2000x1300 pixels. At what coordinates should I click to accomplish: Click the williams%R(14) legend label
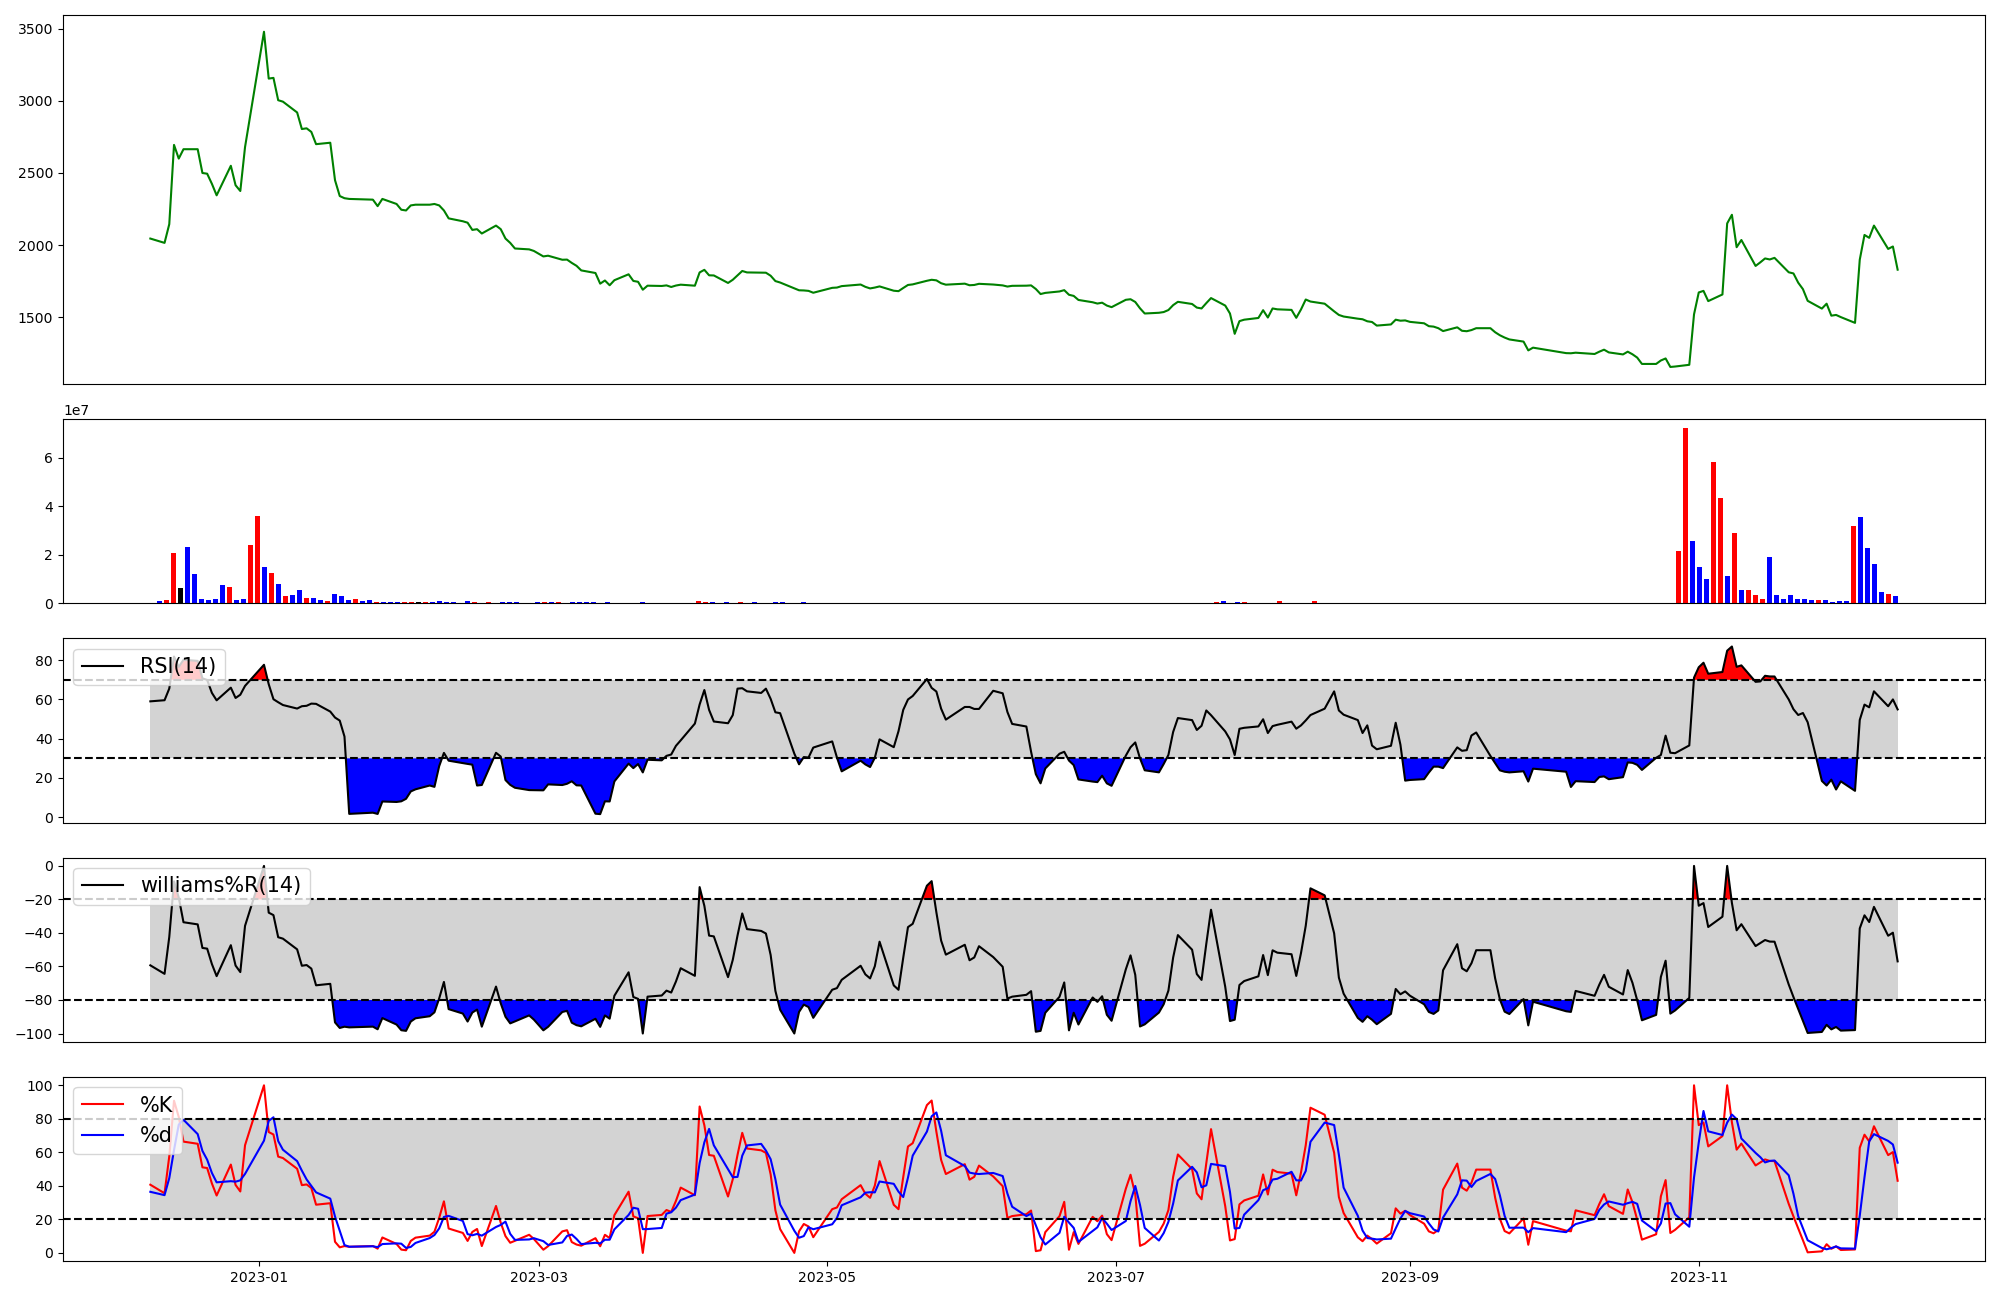220,885
